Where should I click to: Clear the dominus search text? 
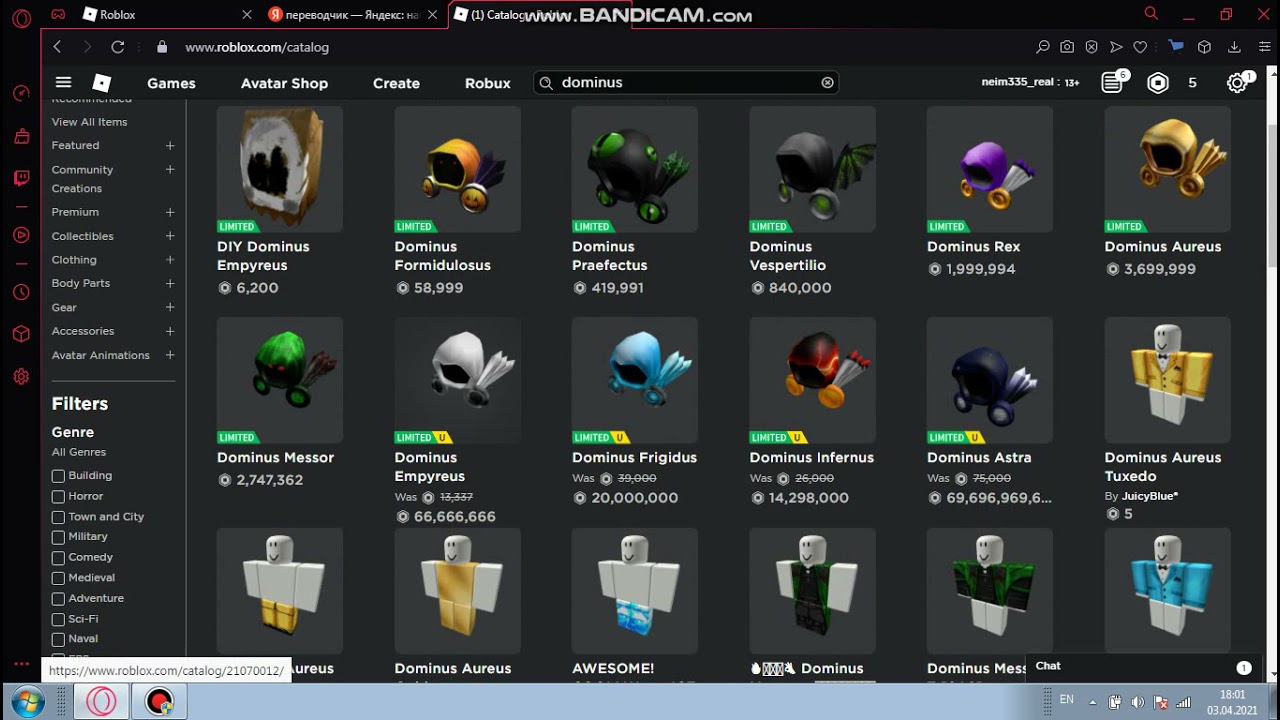tap(827, 83)
